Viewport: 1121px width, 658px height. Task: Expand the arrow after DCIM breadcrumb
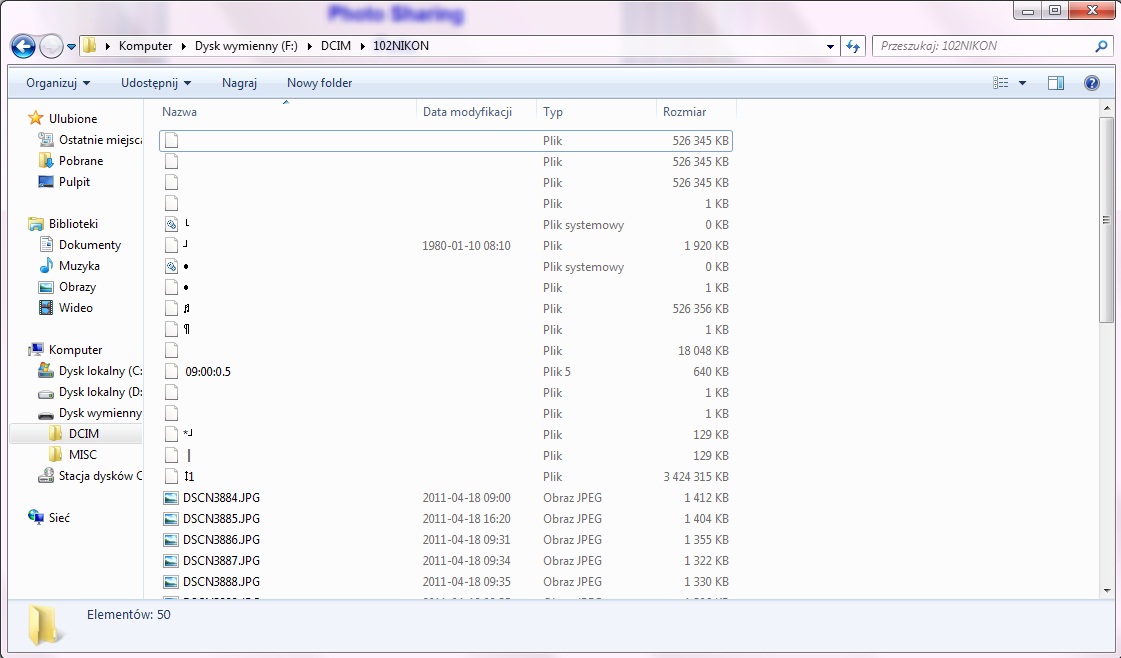(x=362, y=46)
